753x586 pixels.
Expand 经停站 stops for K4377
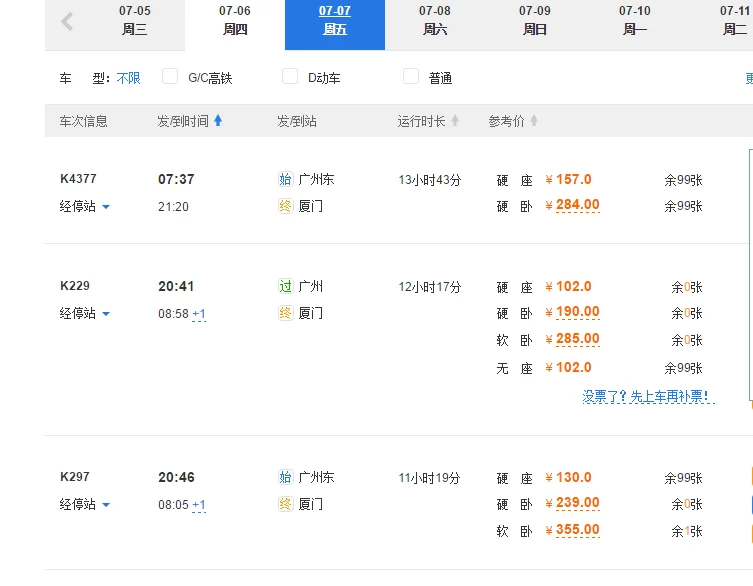coord(85,207)
